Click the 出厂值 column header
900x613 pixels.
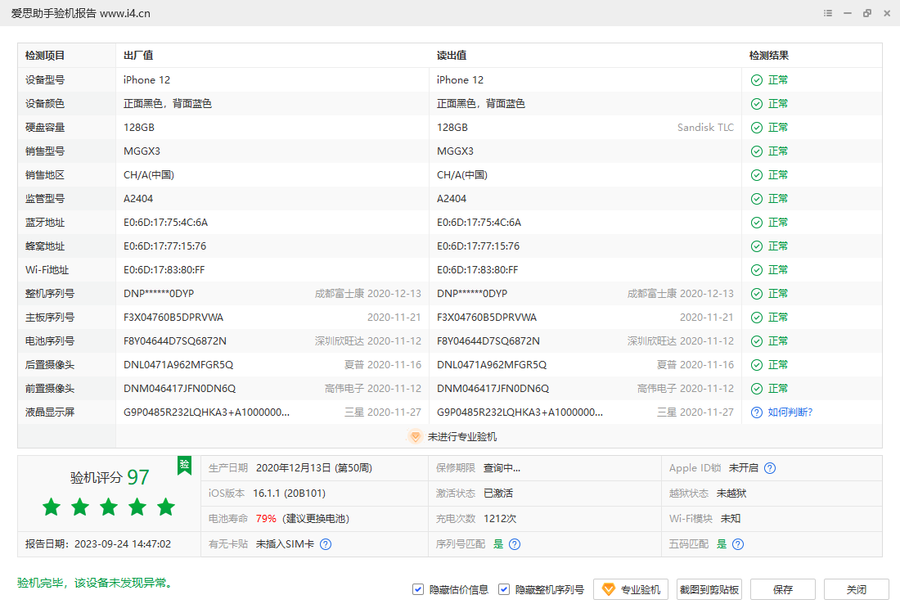click(138, 56)
